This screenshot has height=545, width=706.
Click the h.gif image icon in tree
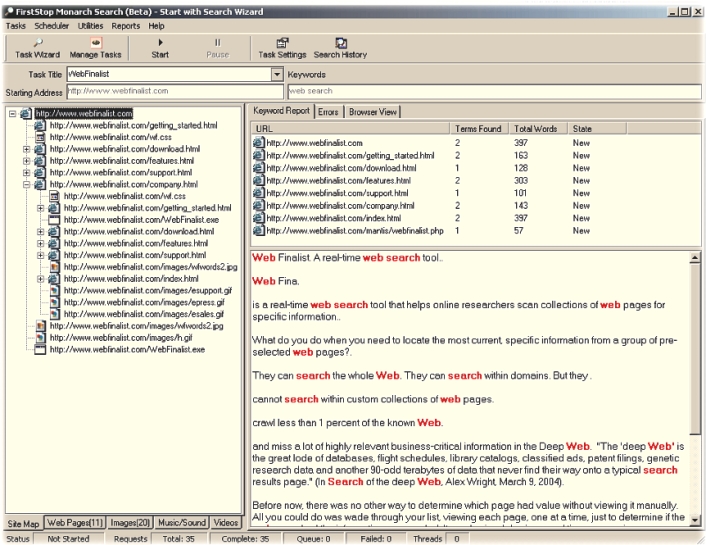pos(40,338)
